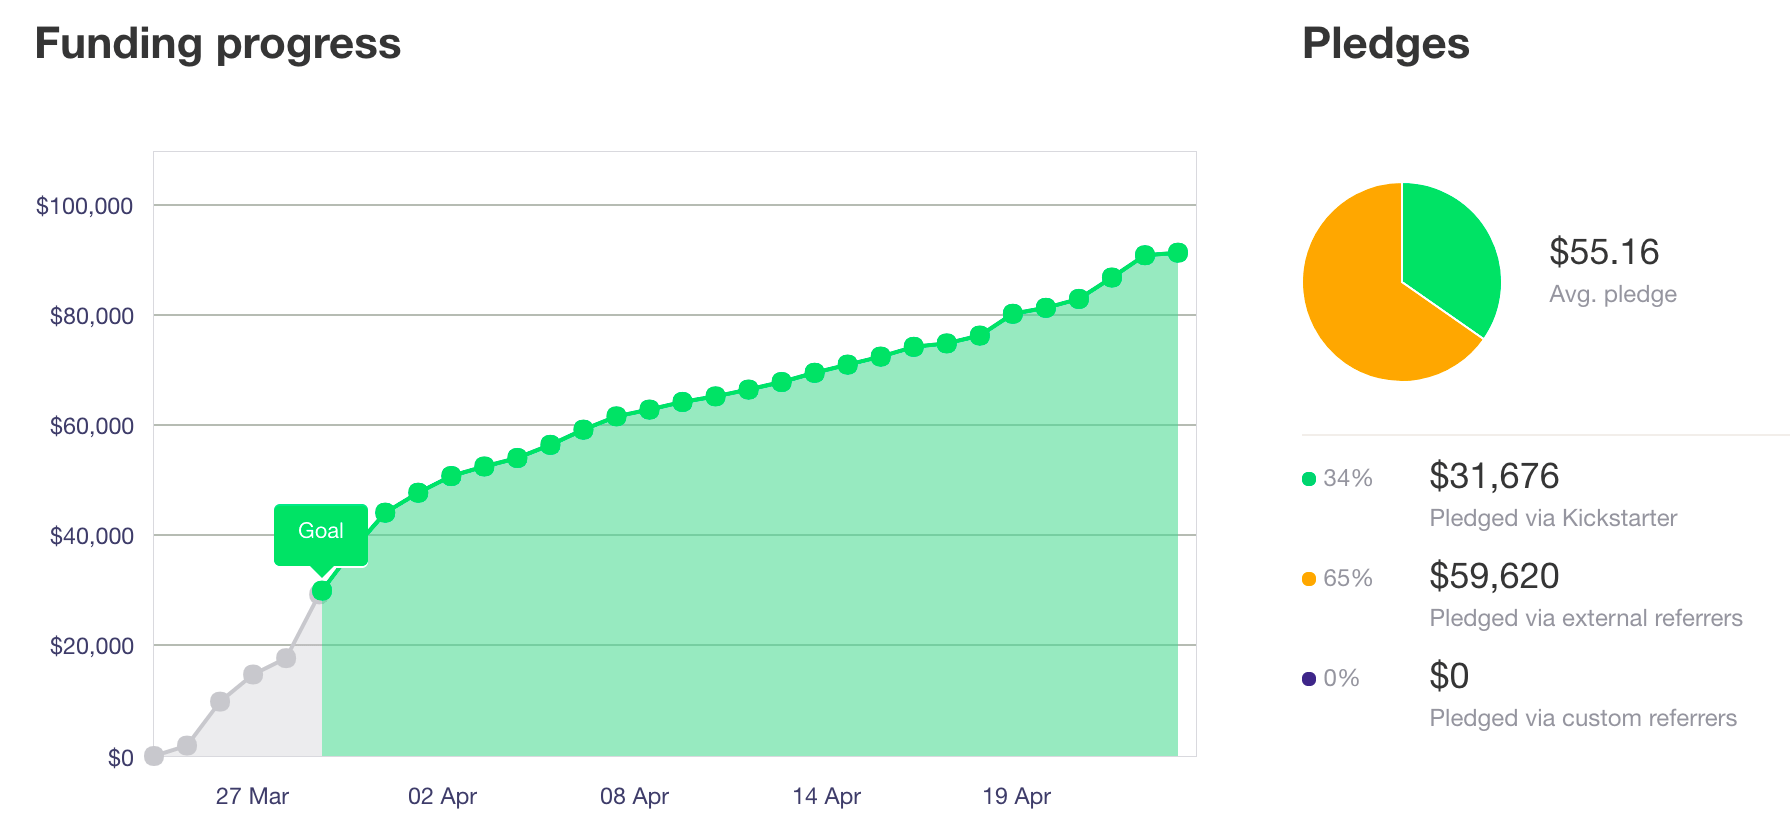The height and width of the screenshot is (840, 1790).
Task: Click the green Goal marker tooltip
Action: click(321, 533)
